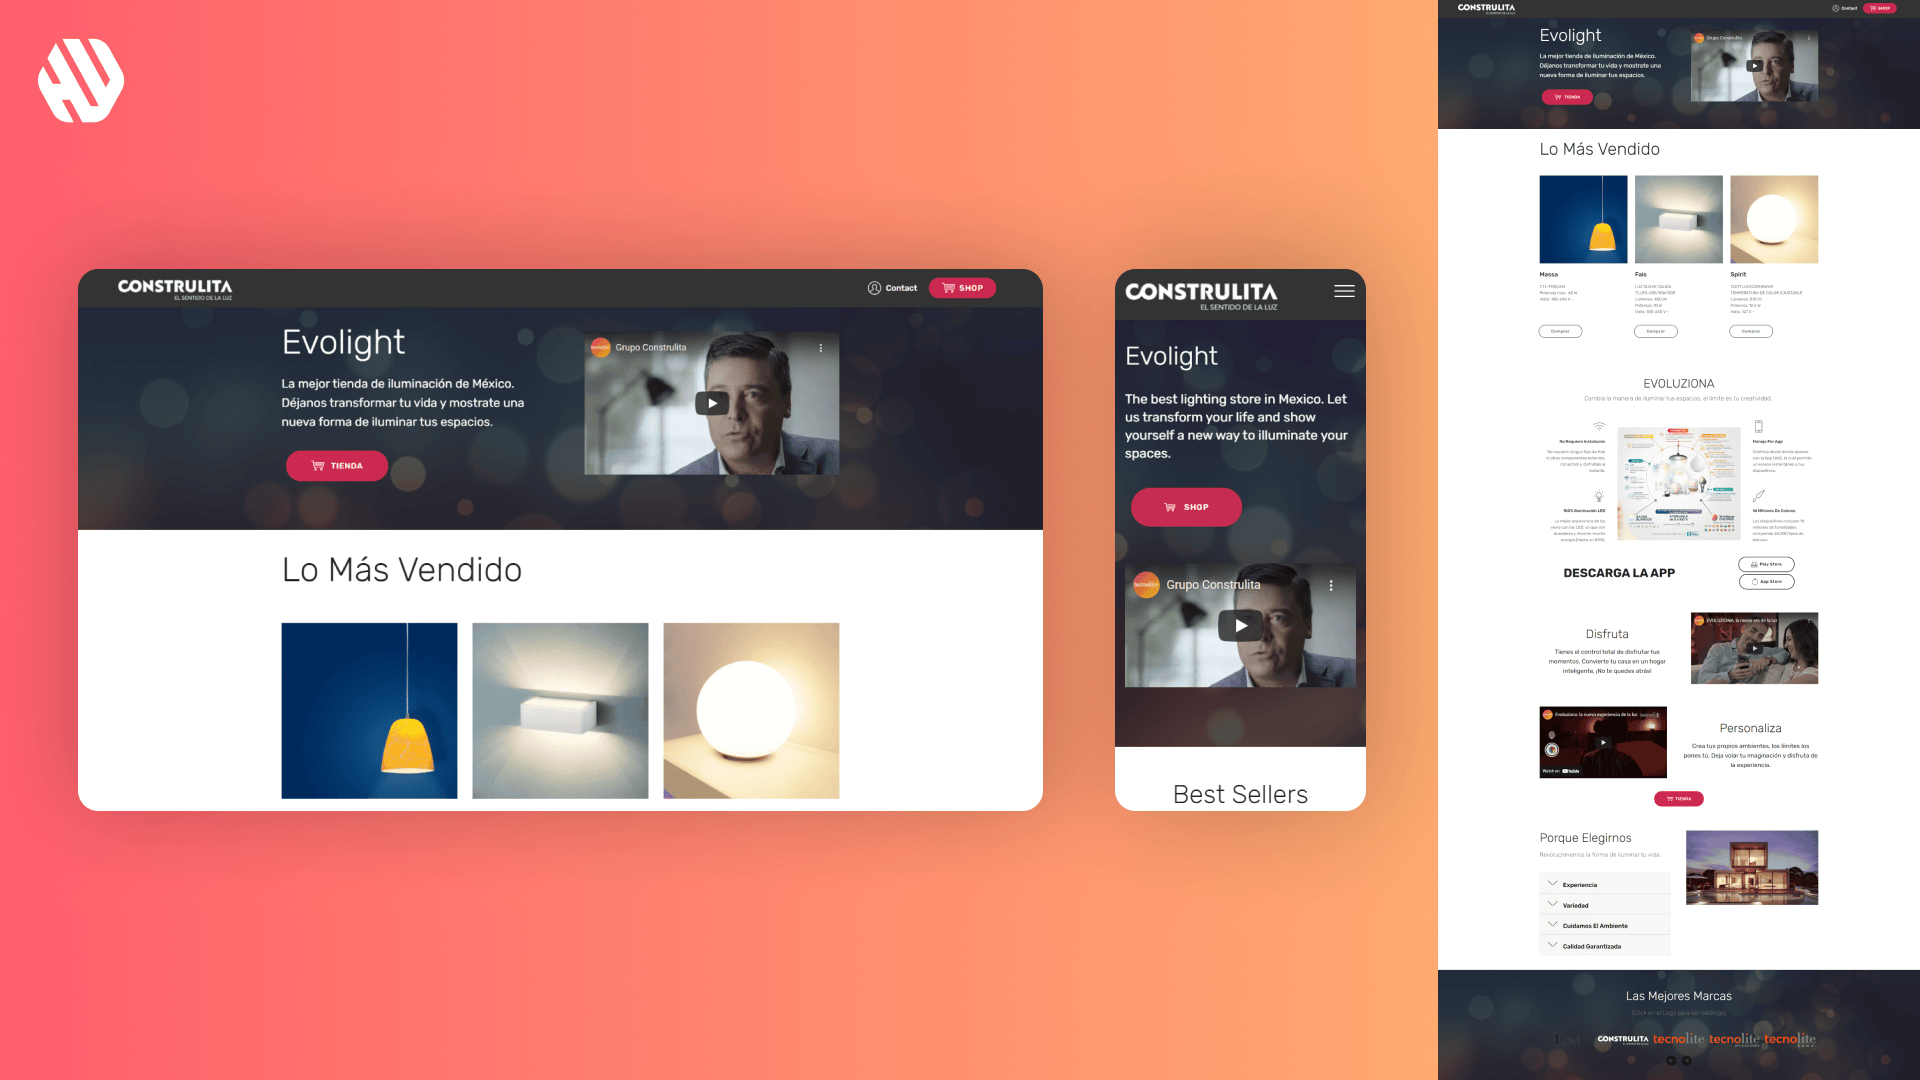Image resolution: width=1920 pixels, height=1080 pixels.
Task: Click the Contact icon in desktop nav
Action: coord(872,287)
